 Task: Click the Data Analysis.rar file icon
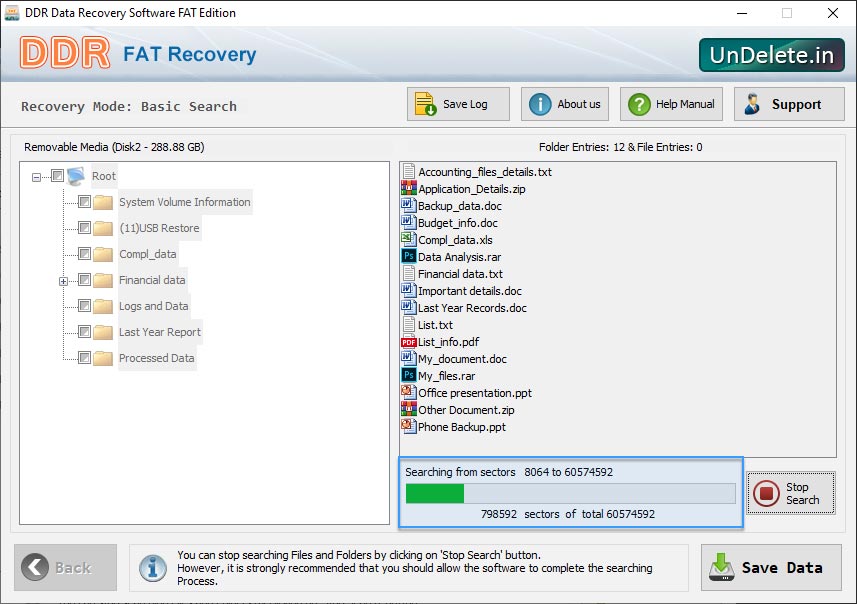(409, 256)
